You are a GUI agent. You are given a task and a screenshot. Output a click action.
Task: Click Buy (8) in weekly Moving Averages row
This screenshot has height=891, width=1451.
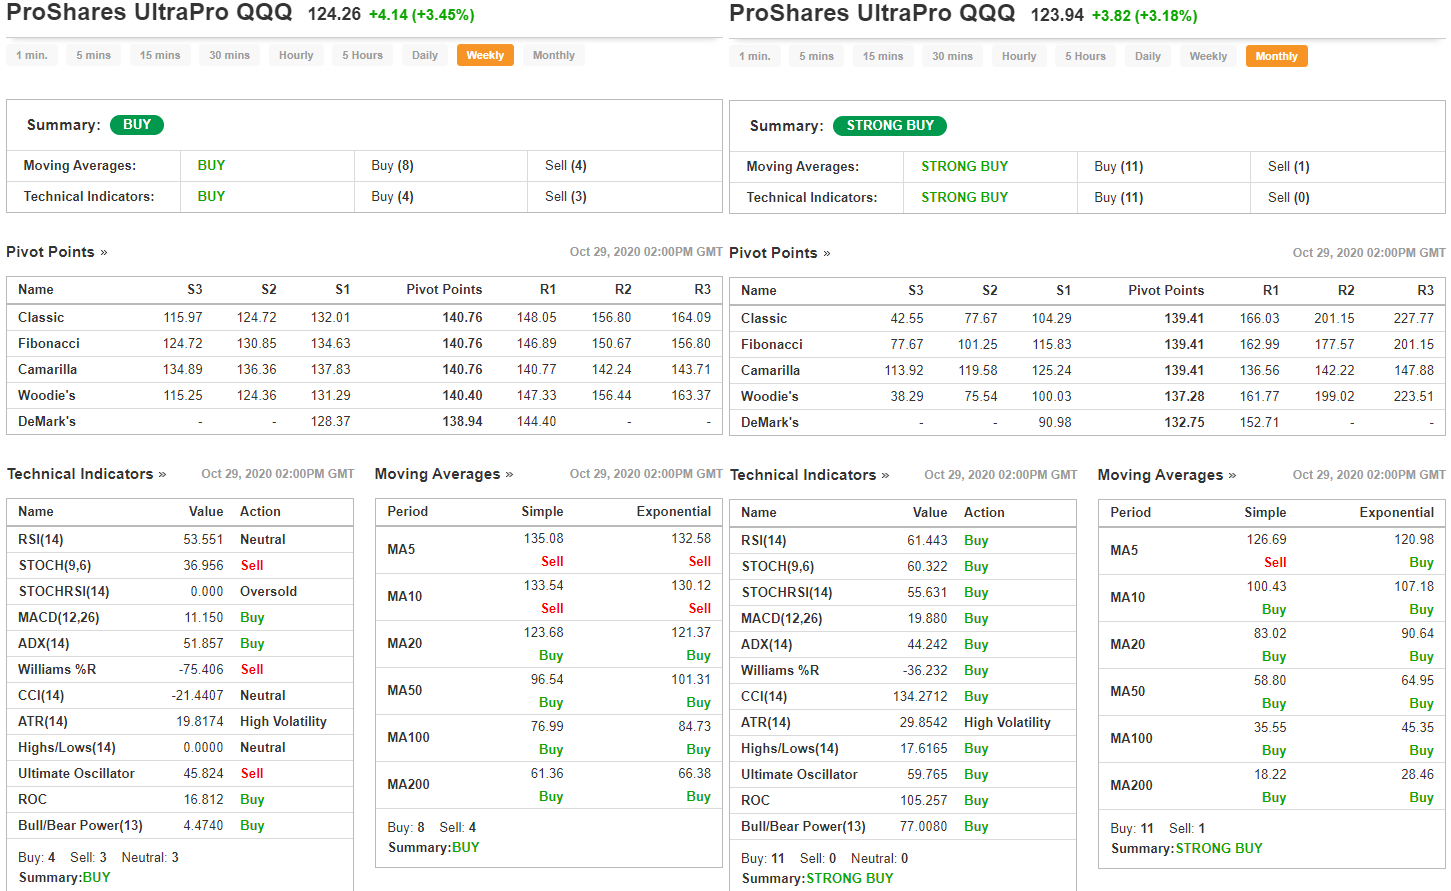(392, 165)
